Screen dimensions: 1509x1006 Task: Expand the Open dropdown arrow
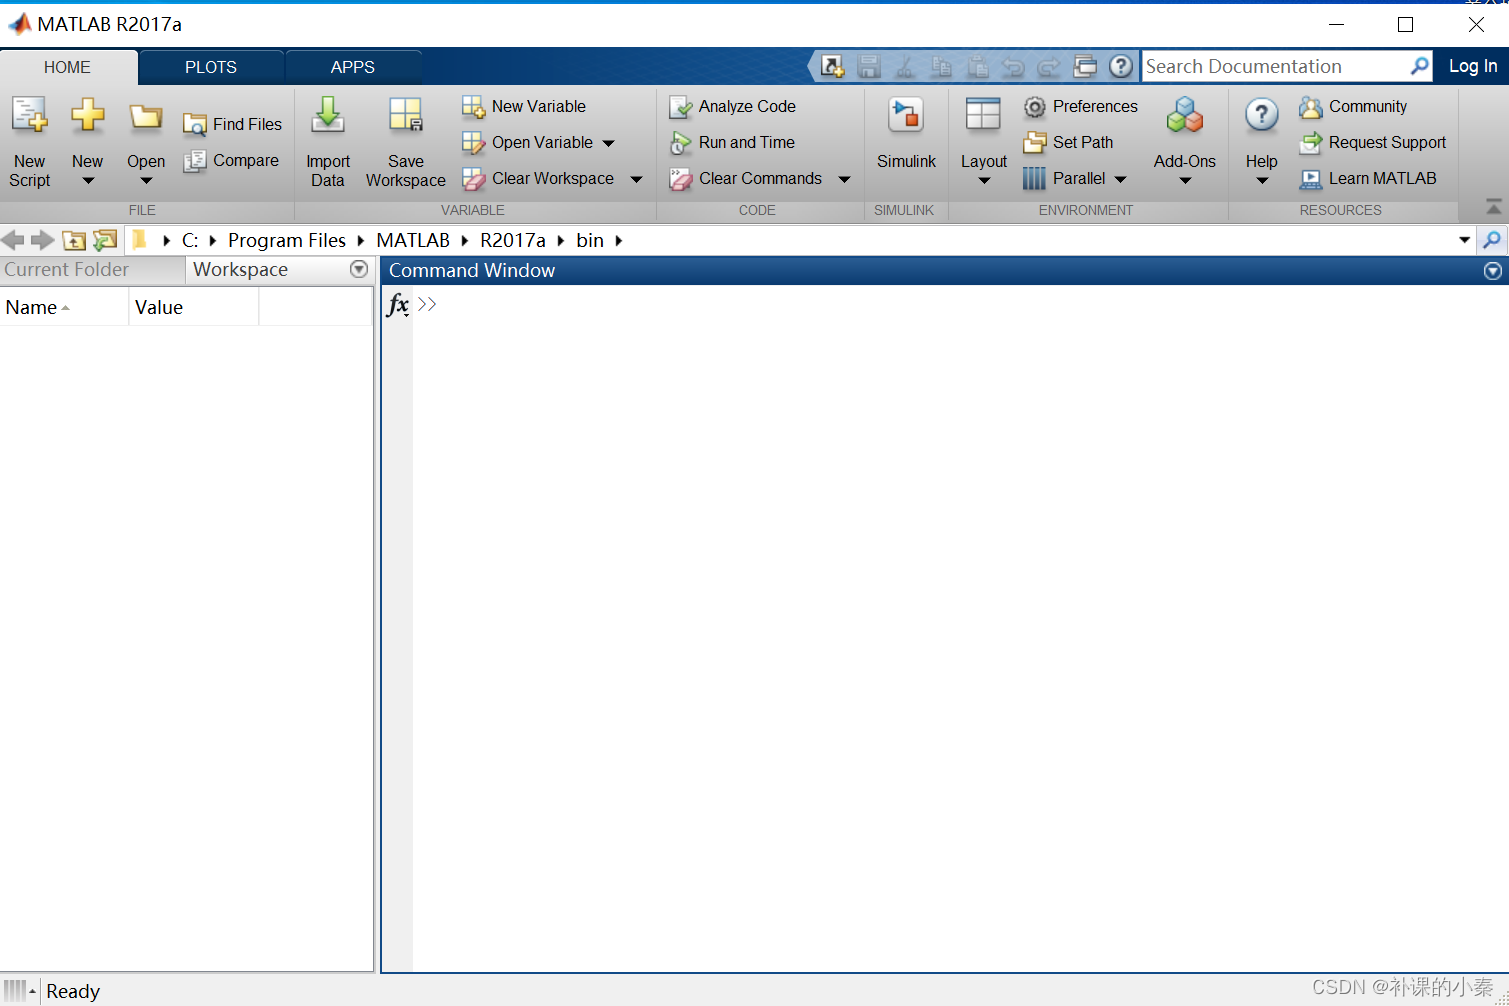click(146, 181)
